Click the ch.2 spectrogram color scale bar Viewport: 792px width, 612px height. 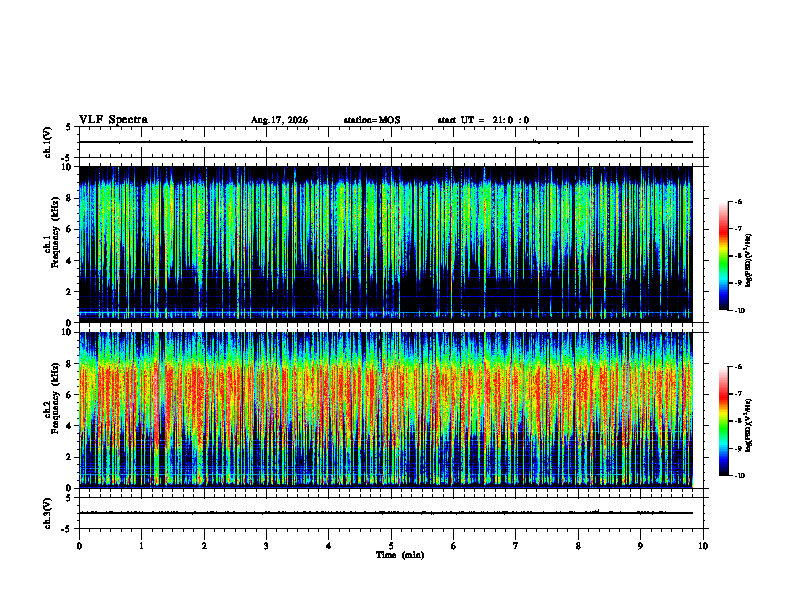723,421
